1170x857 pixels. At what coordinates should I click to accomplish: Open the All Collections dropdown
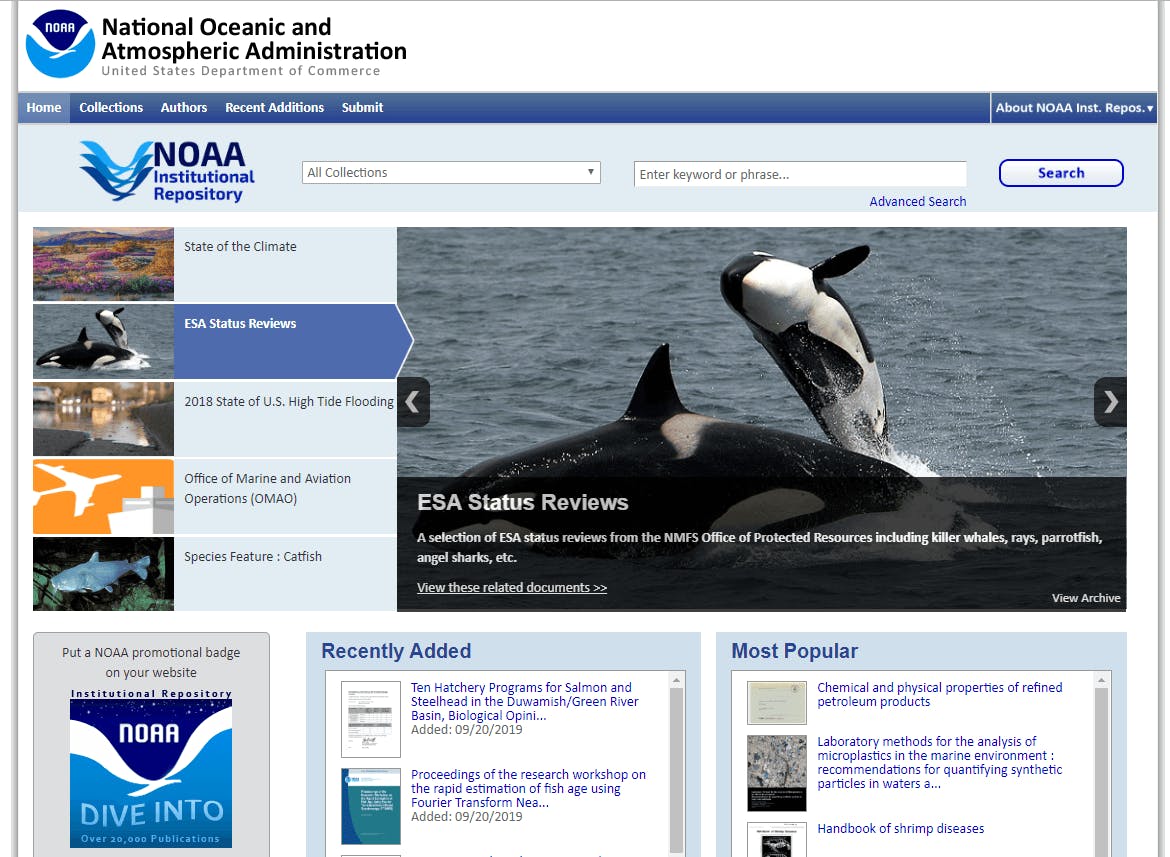(451, 172)
